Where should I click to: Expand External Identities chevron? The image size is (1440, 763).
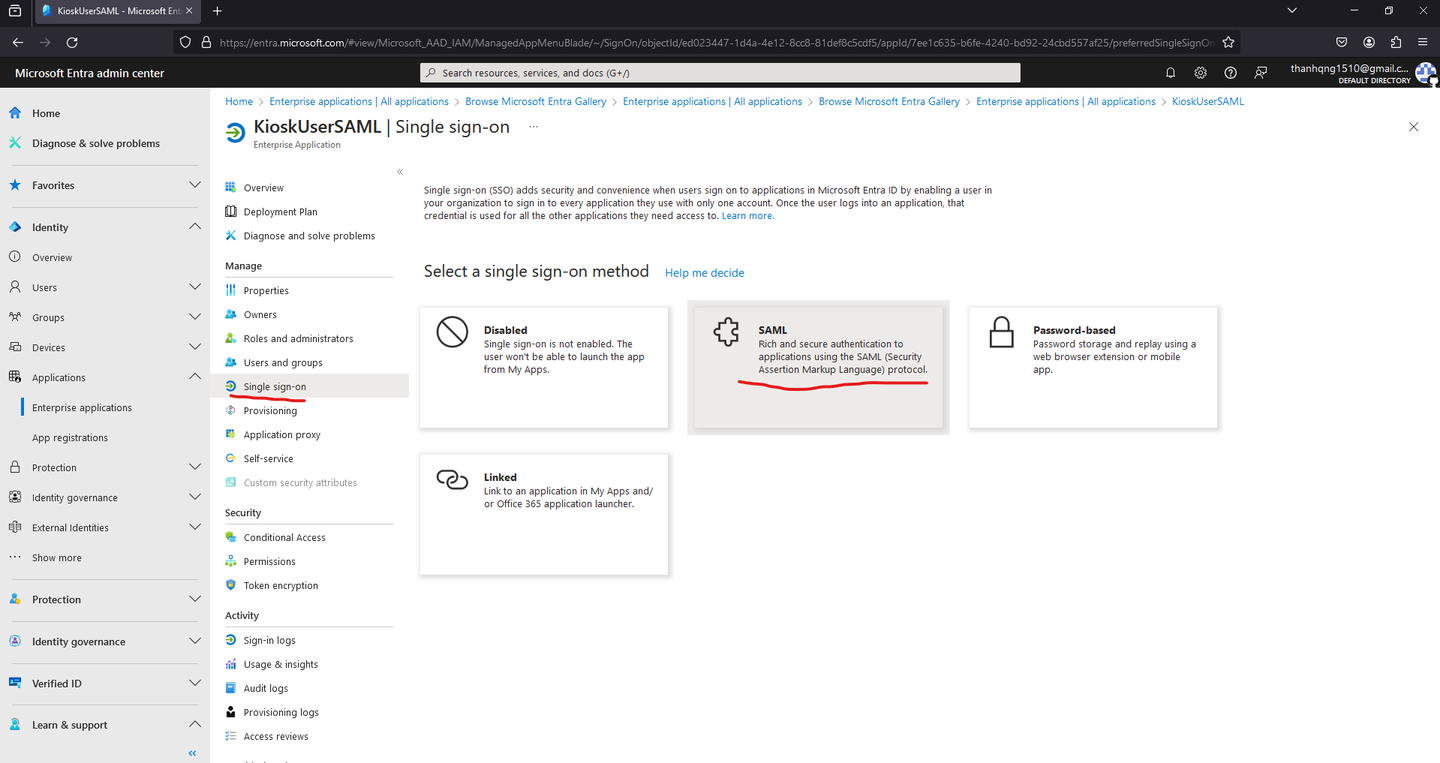[x=195, y=527]
